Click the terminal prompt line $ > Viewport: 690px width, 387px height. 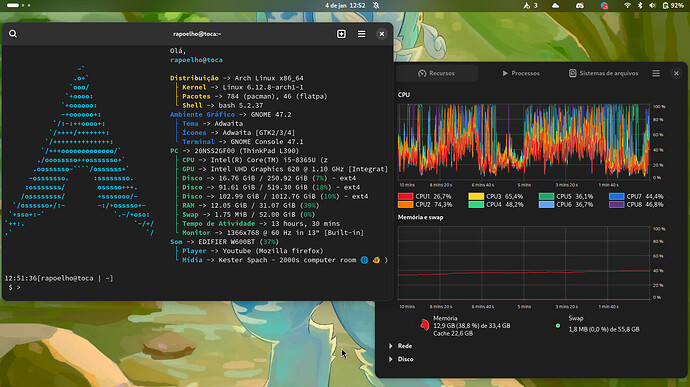15,287
